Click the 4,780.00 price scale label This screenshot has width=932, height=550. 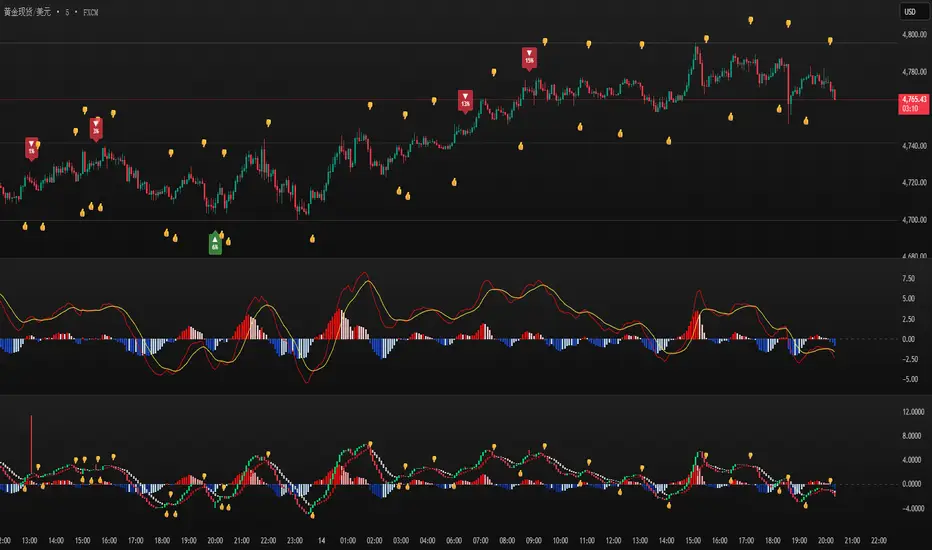click(x=914, y=72)
